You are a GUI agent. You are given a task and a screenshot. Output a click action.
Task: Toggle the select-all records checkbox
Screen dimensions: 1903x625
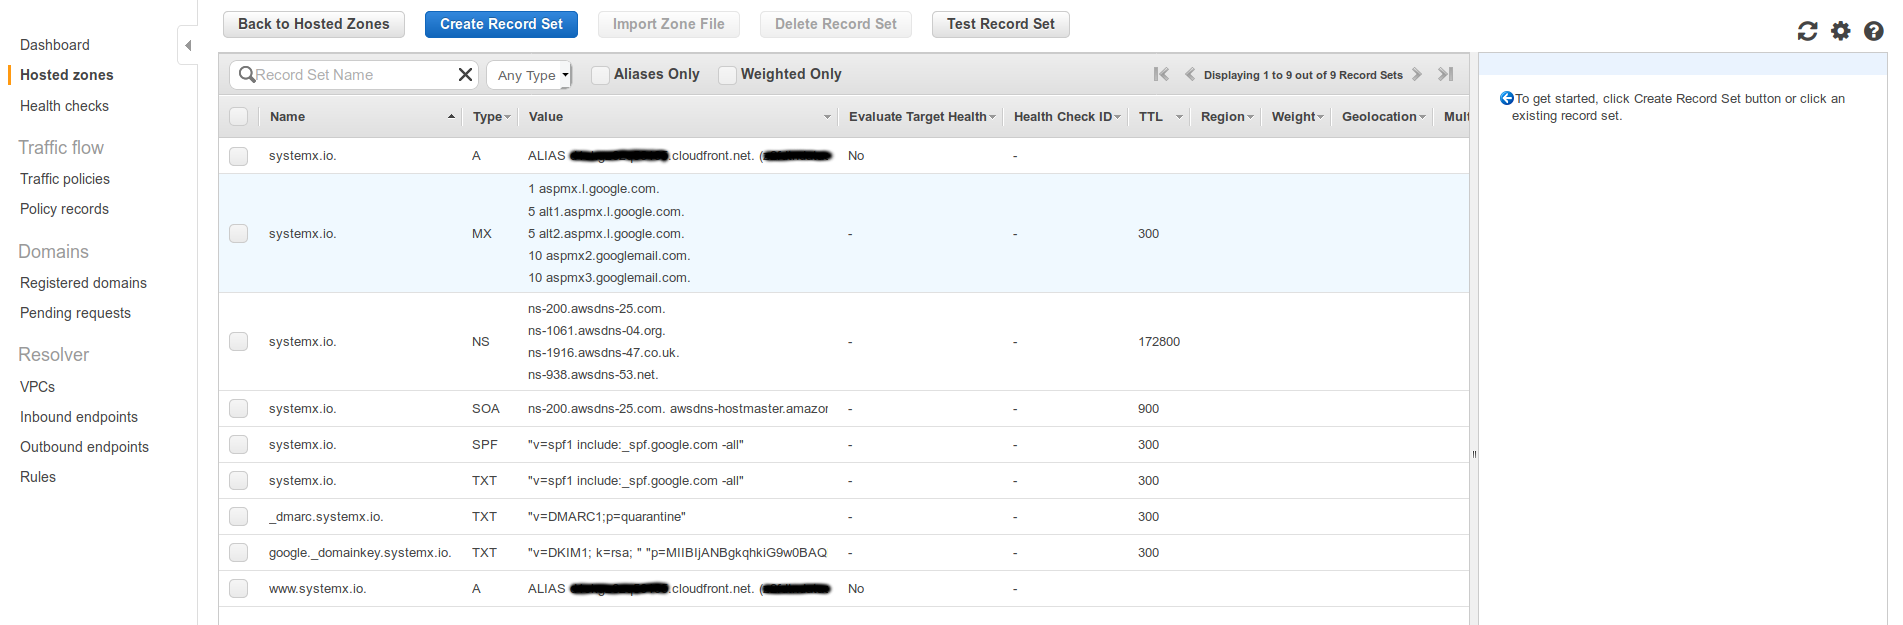(238, 116)
